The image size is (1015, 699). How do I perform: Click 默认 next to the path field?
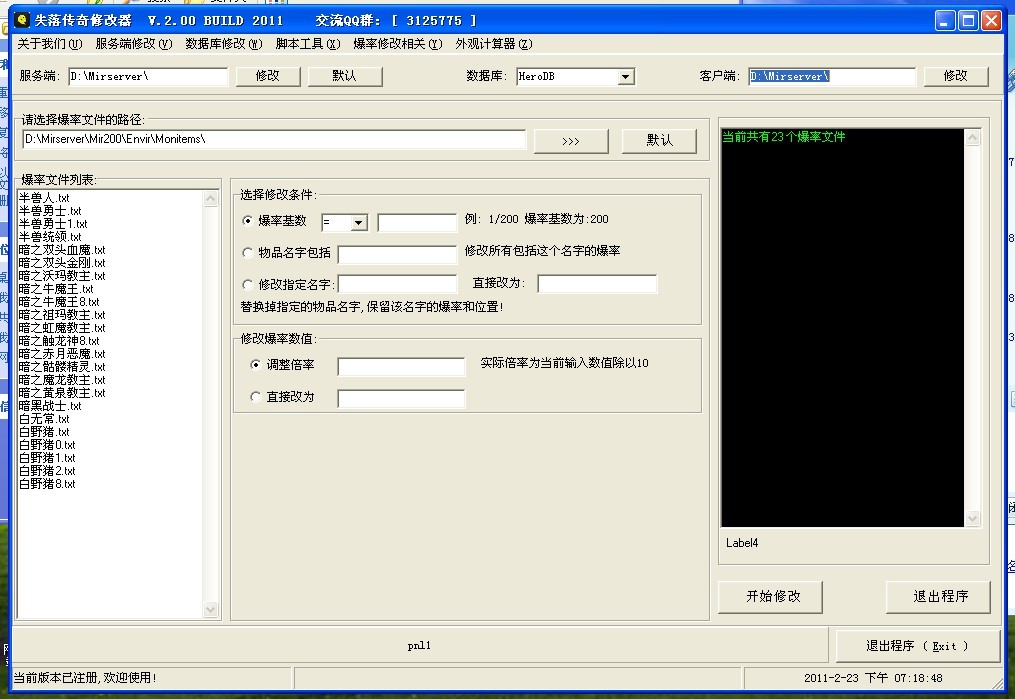(x=660, y=140)
